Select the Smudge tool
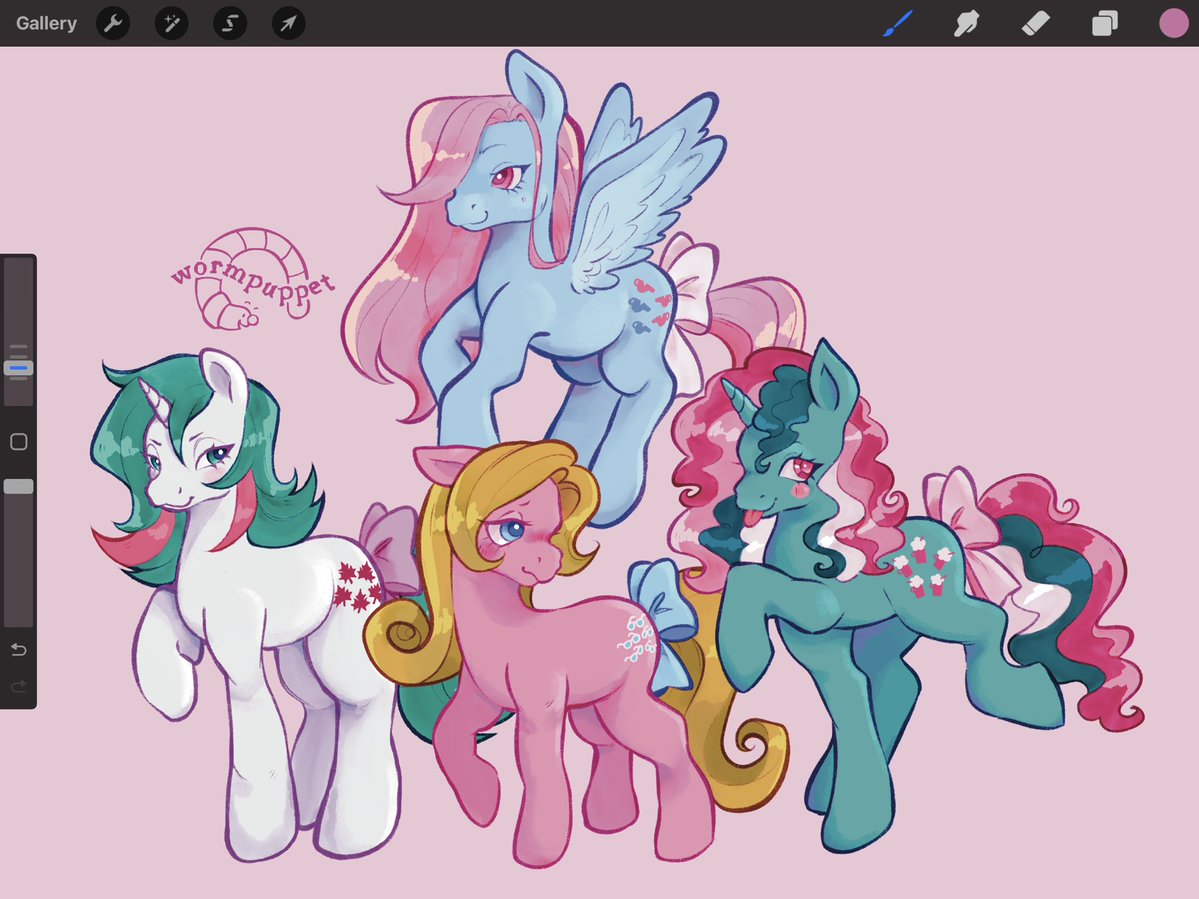The height and width of the screenshot is (899, 1199). click(x=967, y=23)
